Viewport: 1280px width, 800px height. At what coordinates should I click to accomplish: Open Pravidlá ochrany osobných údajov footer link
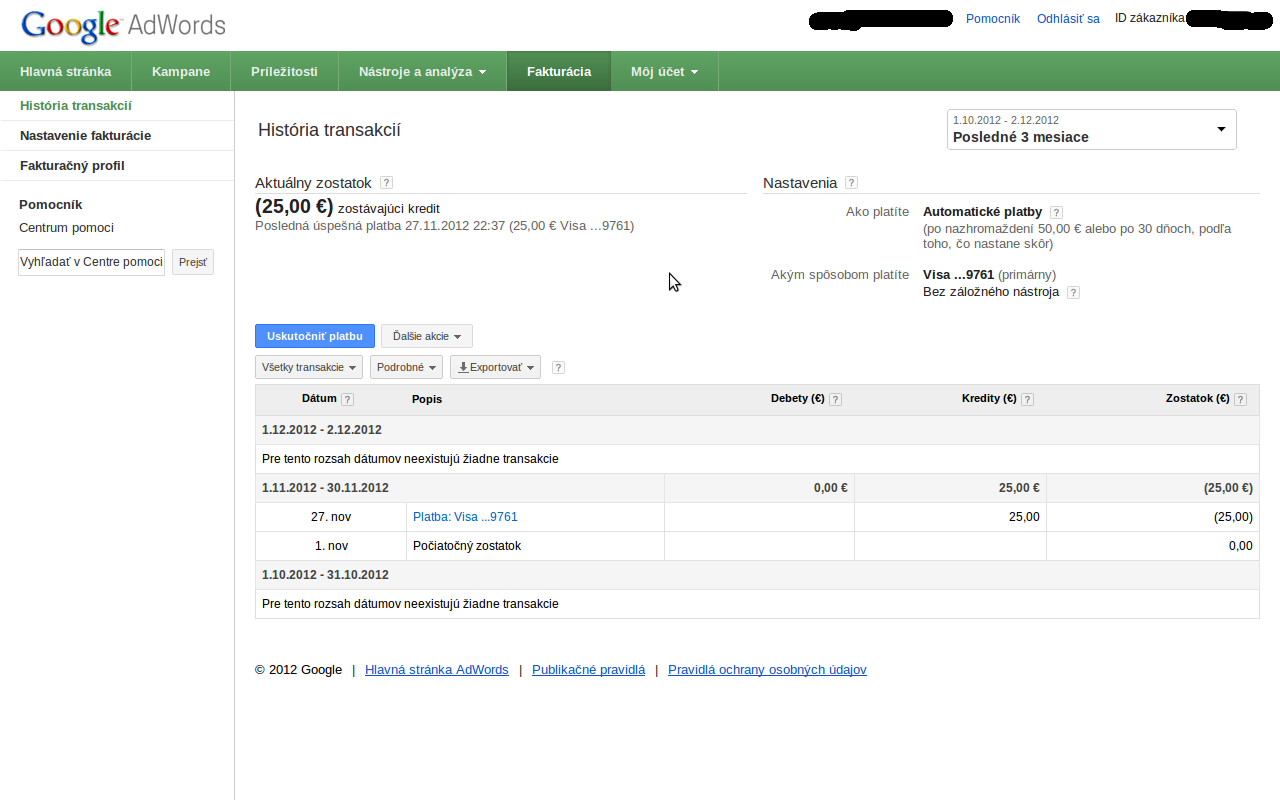(x=767, y=670)
